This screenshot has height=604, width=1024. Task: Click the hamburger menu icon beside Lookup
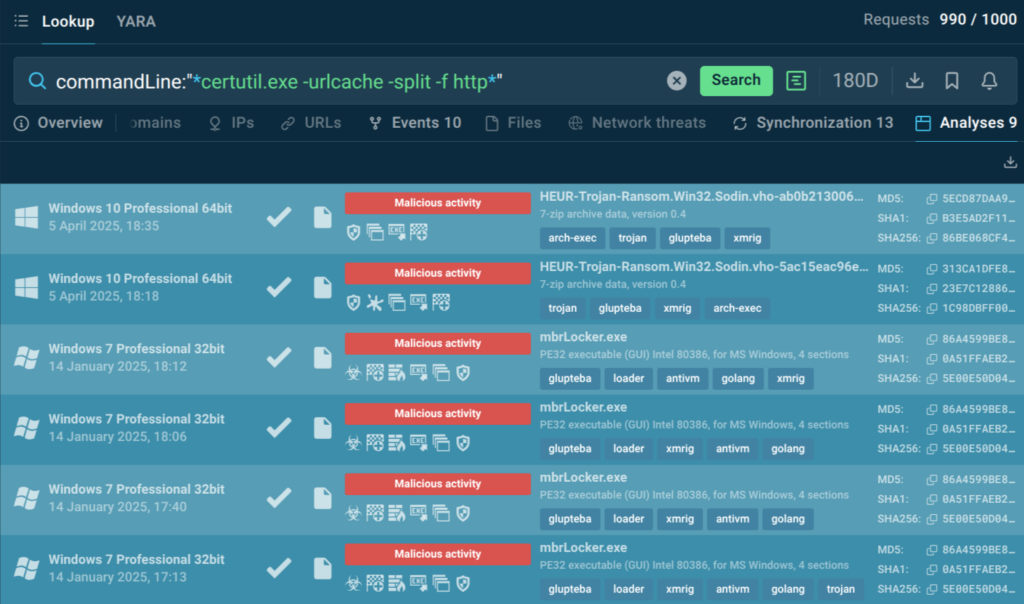[21, 21]
